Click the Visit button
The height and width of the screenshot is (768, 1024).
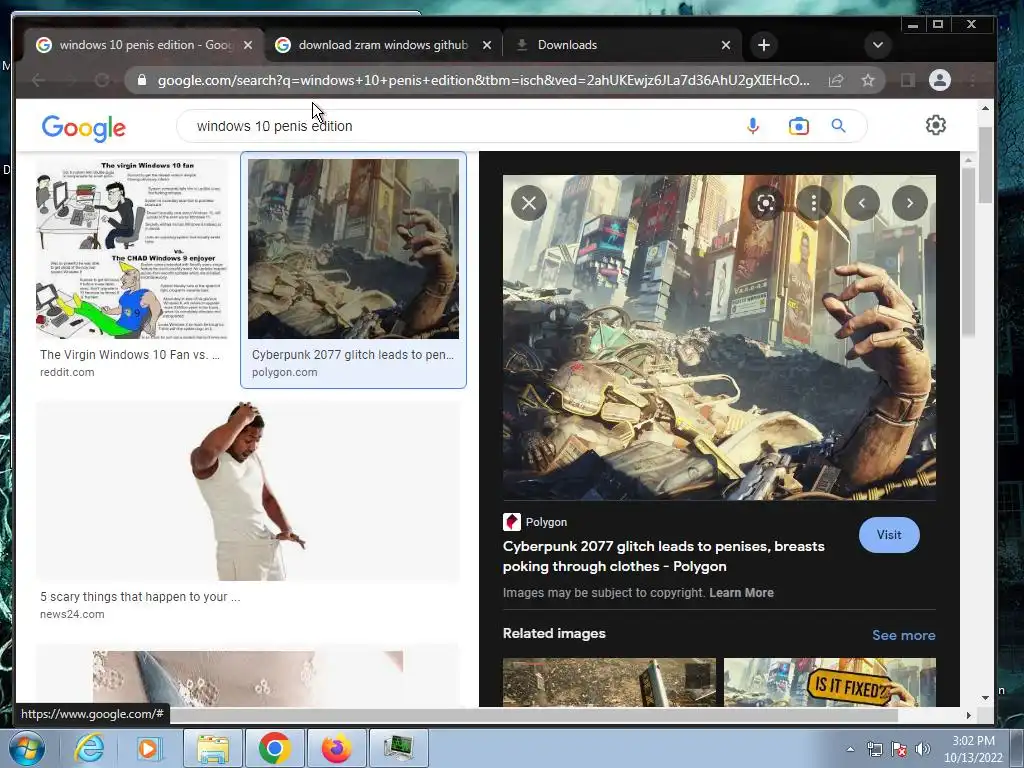[x=889, y=535]
